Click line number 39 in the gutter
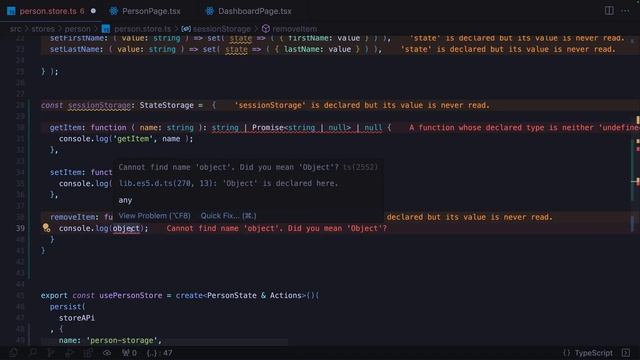Screen dimensions: 640x360 point(20,228)
